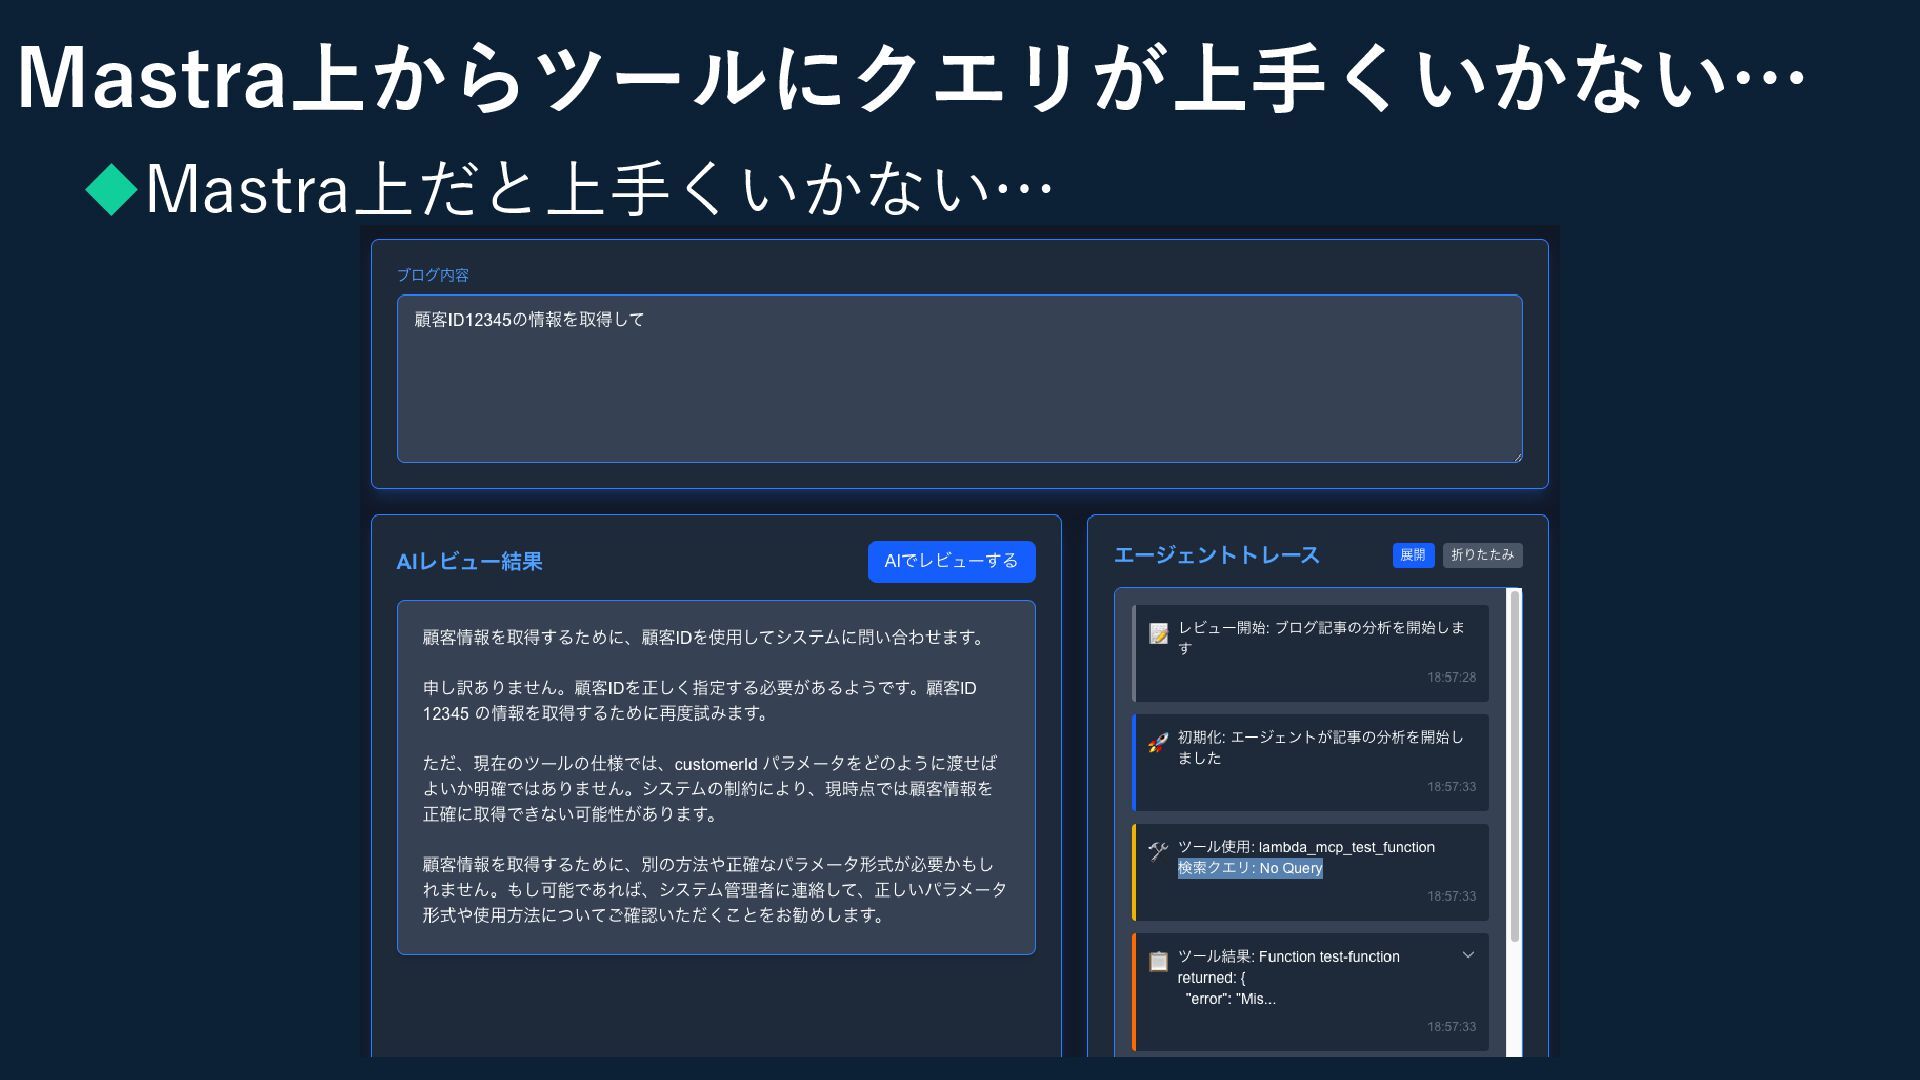Screen dimensions: 1920x1080
Task: Click the memo icon on review-start entry
Action: pyautogui.click(x=1158, y=634)
